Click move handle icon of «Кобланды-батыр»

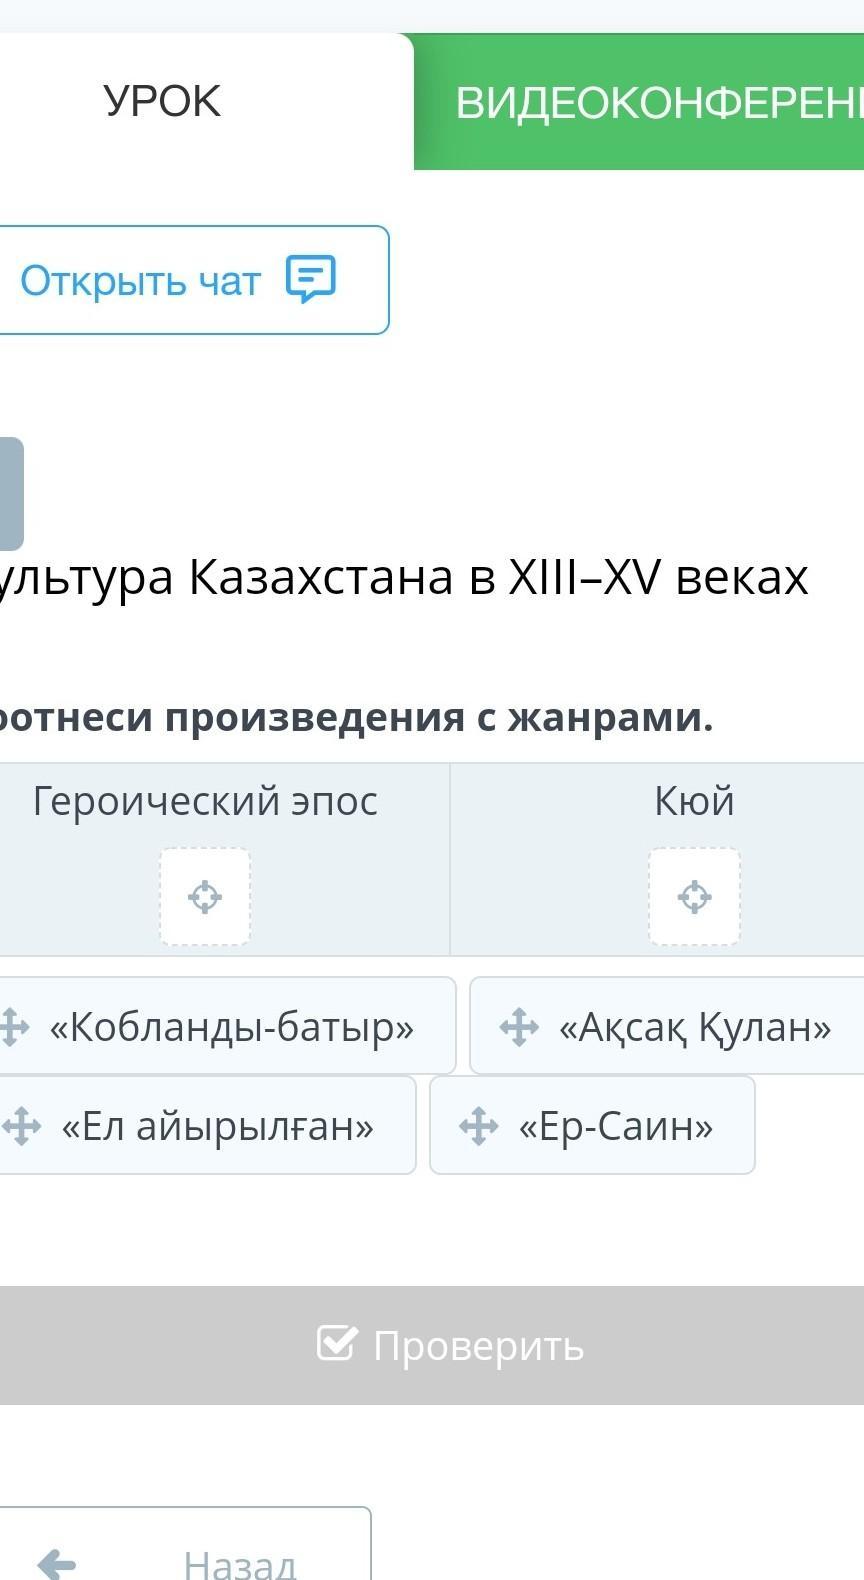coord(13,1027)
